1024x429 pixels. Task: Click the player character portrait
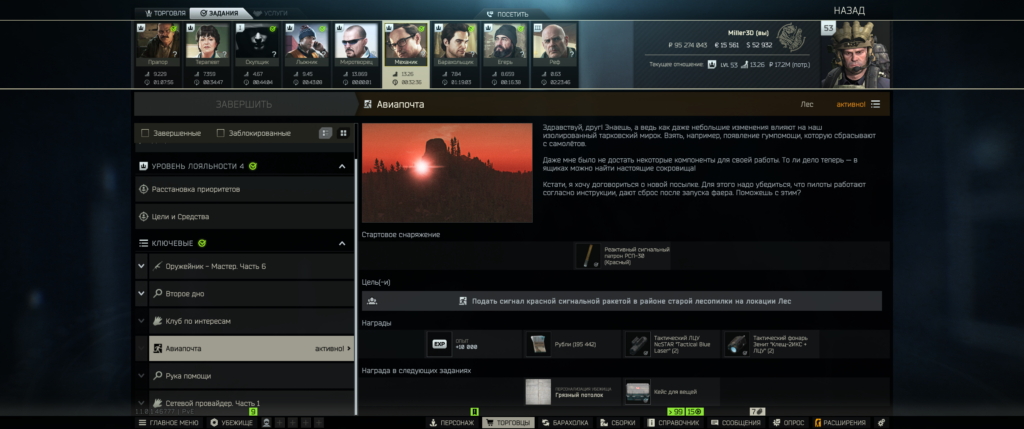pos(856,55)
